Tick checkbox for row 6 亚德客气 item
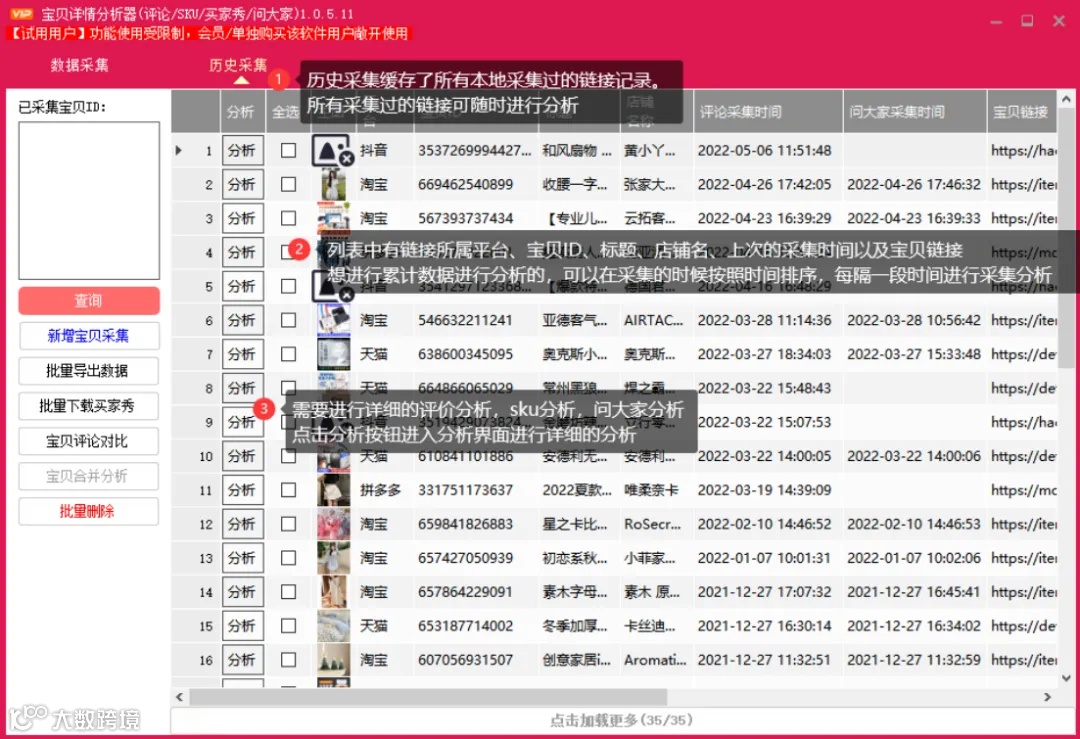This screenshot has width=1080, height=739. click(289, 320)
